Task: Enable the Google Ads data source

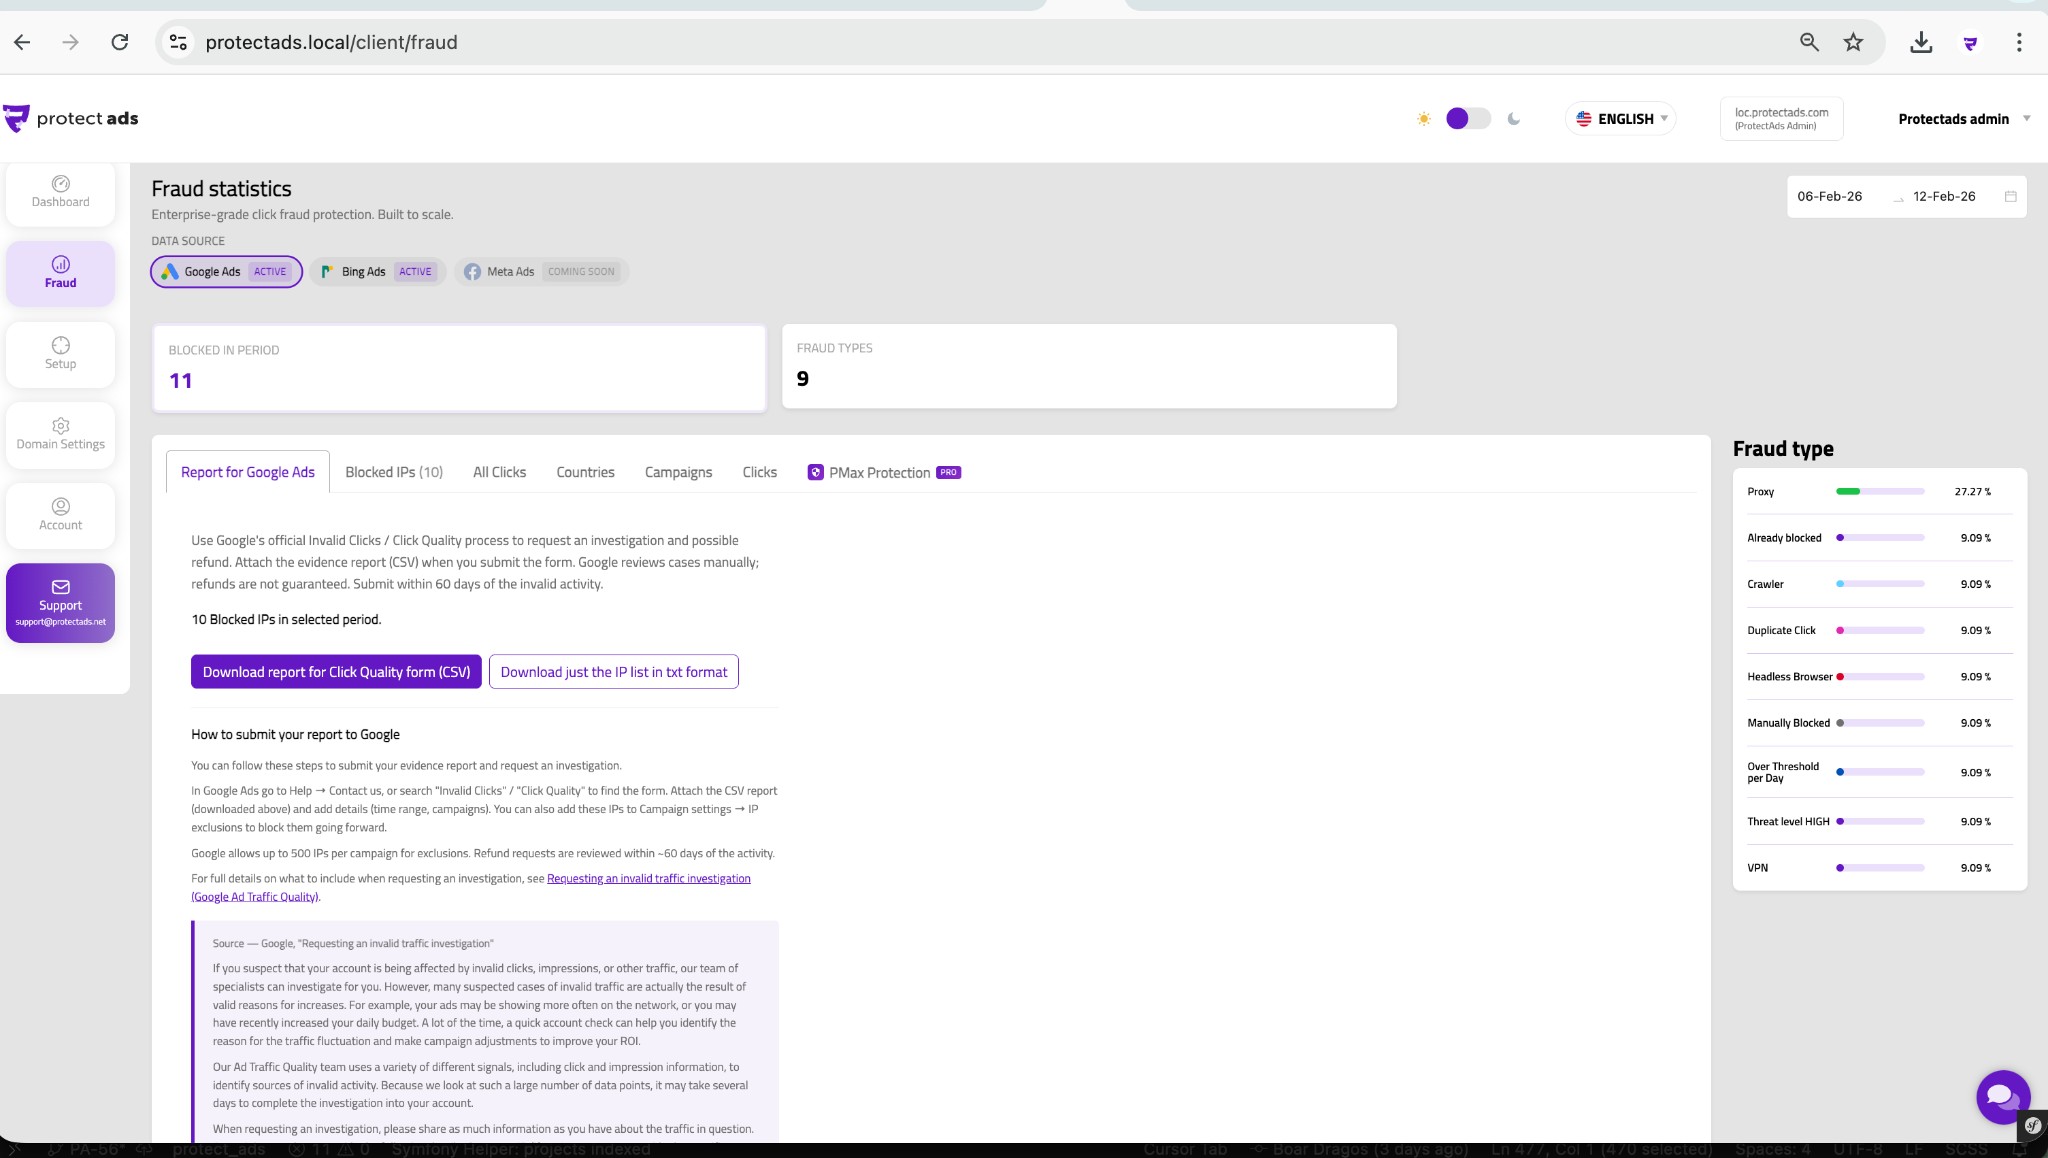Action: (225, 271)
